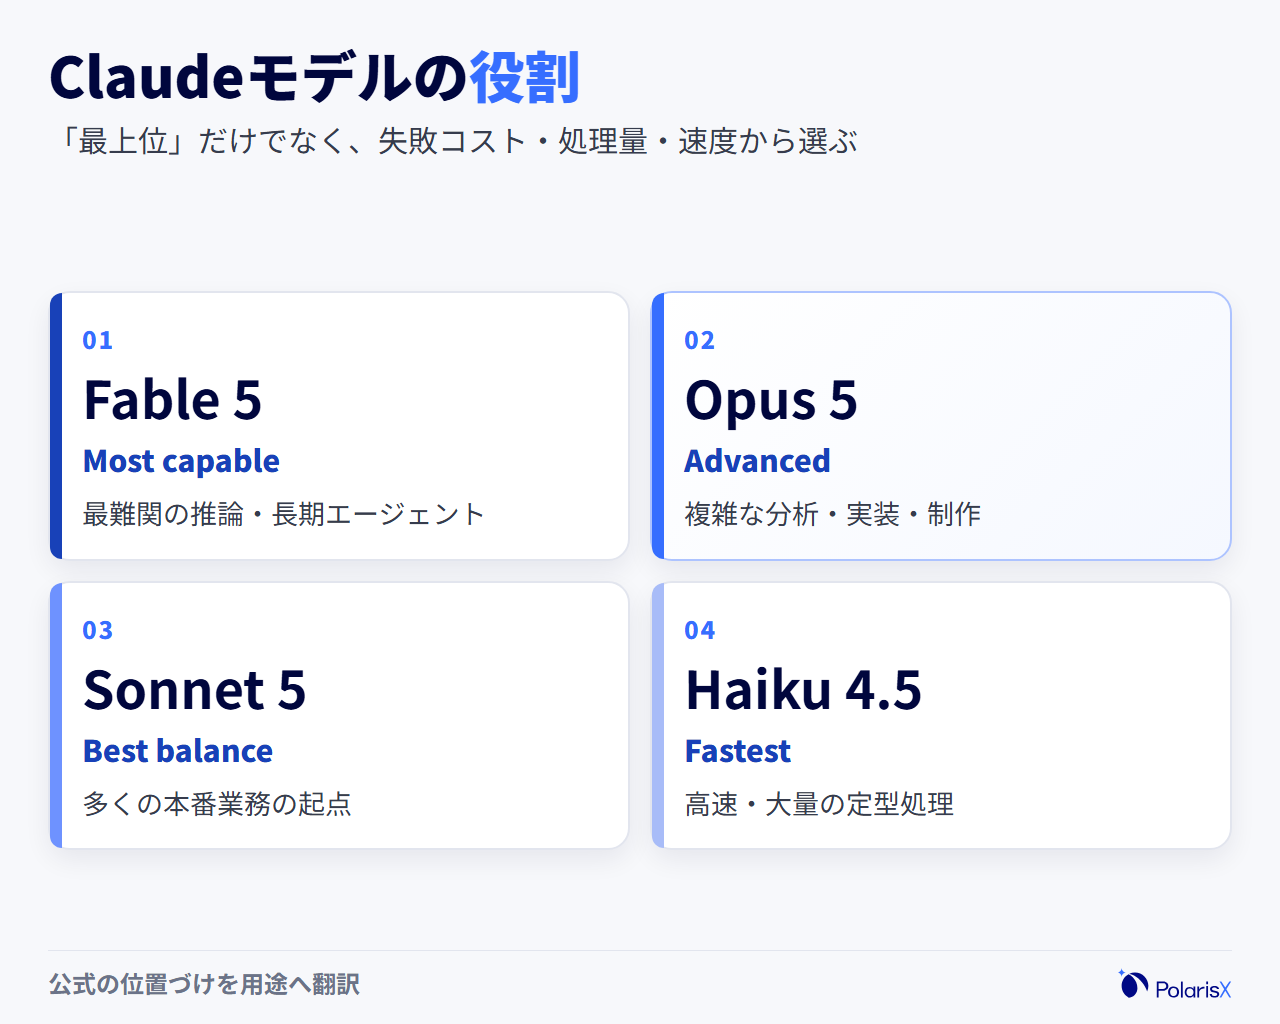This screenshot has height=1024, width=1280.
Task: Select the Haiku 4.5 card
Action: [x=941, y=716]
